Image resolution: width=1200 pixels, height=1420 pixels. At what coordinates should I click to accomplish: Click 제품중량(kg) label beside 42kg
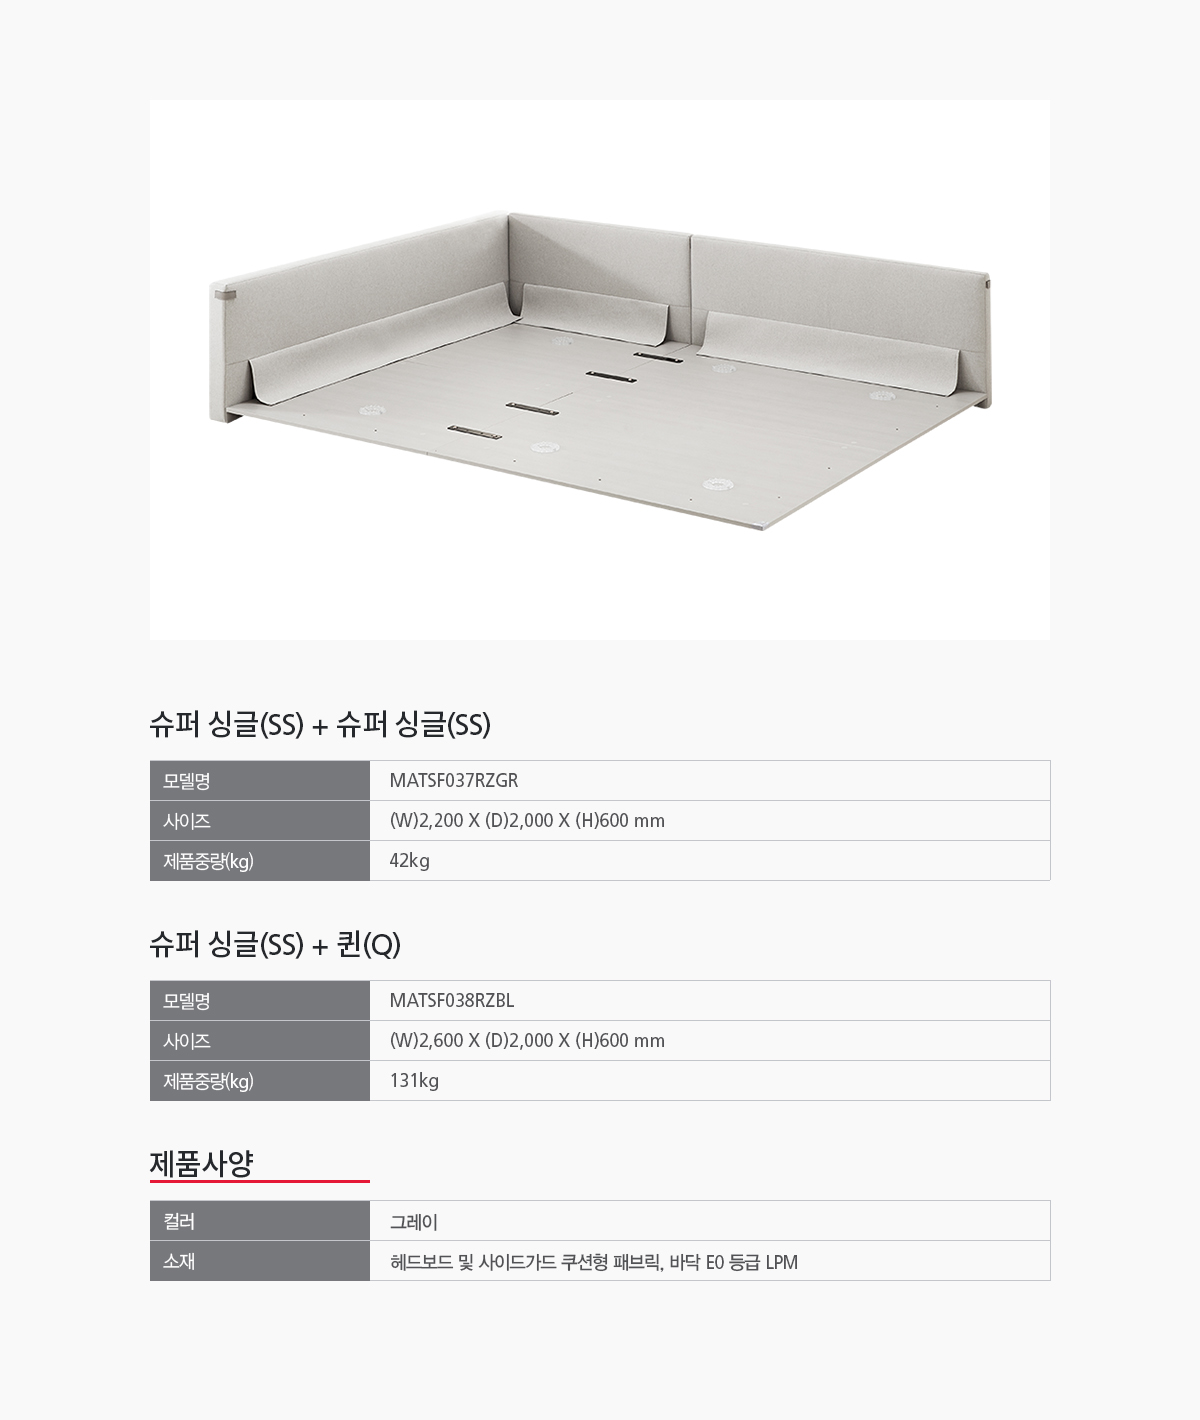click(x=208, y=861)
